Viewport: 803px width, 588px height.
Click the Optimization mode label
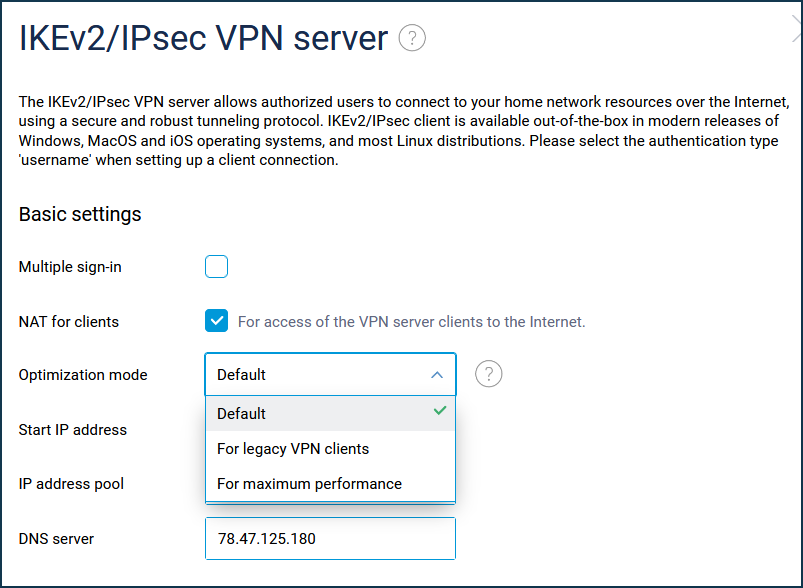[x=83, y=375]
